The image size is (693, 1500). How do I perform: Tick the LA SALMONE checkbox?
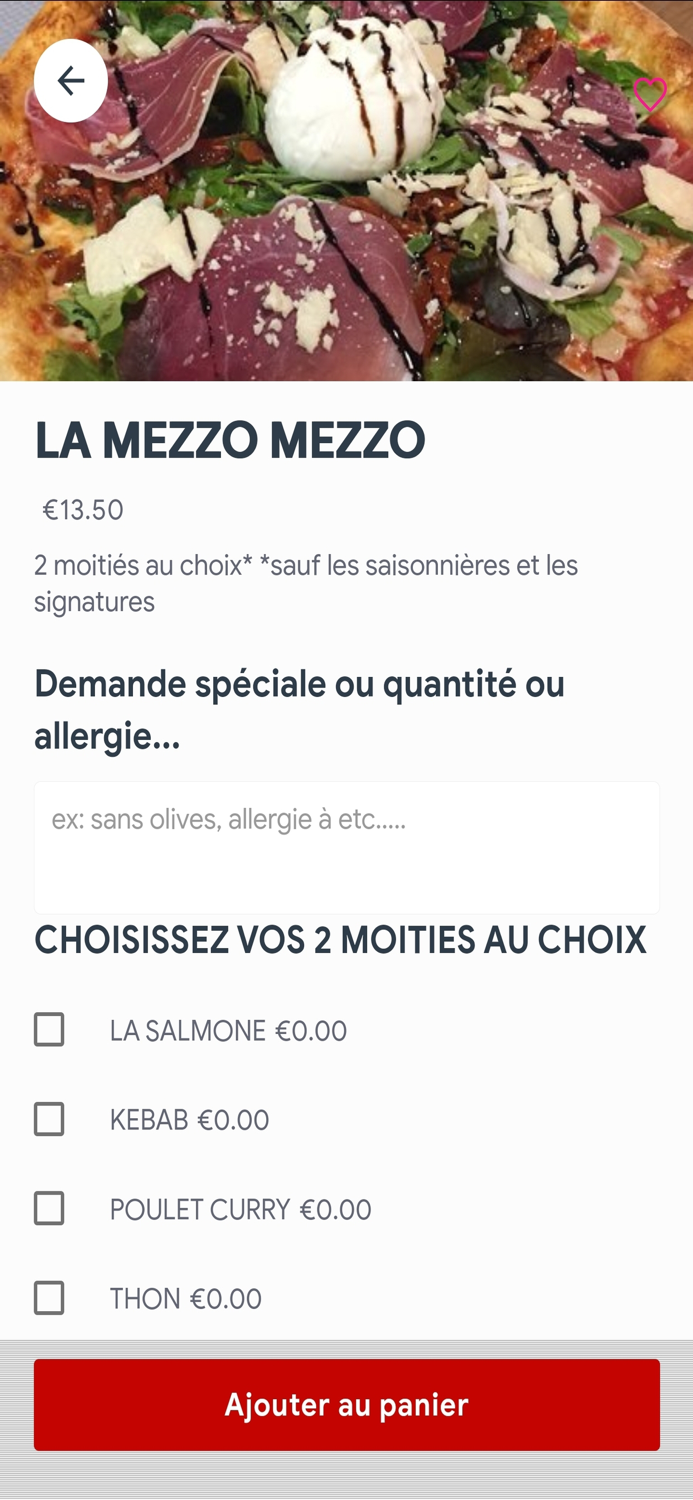[x=49, y=1030]
